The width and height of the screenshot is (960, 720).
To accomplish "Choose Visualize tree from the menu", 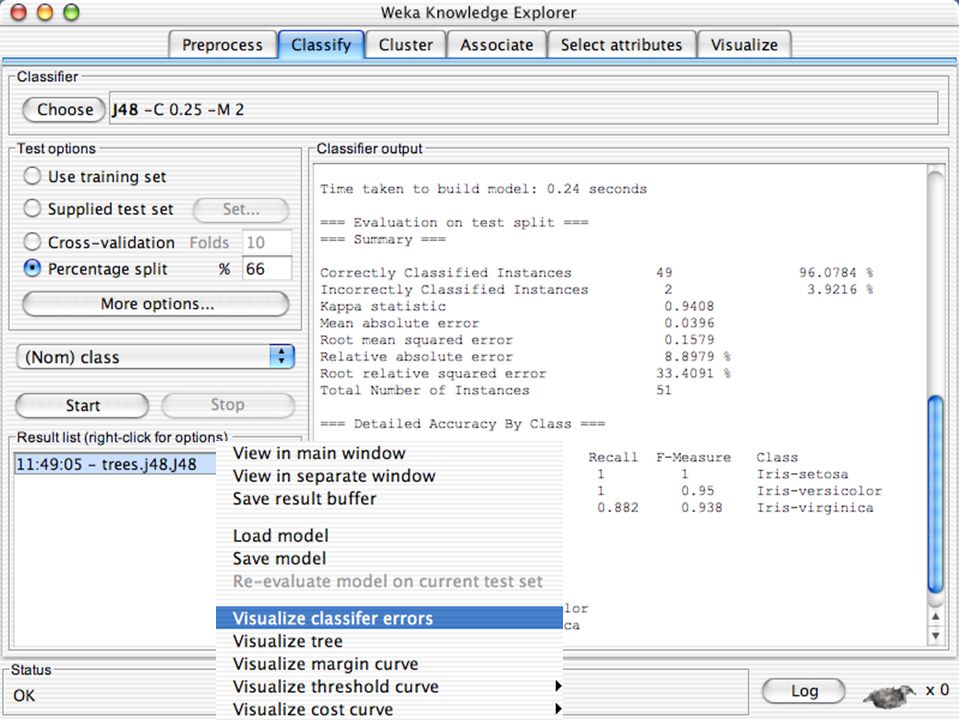I will coord(389,641).
